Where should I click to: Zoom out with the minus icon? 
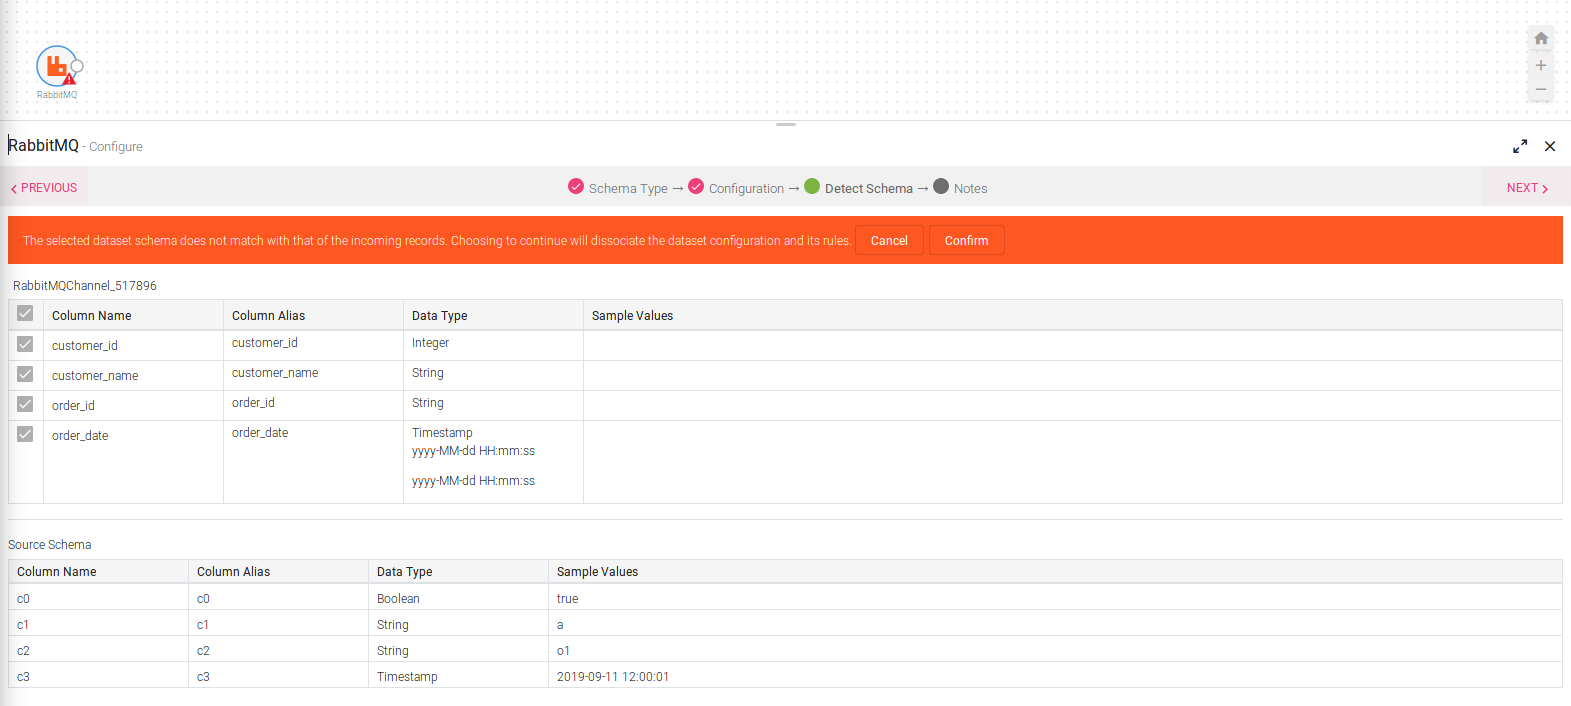1541,90
